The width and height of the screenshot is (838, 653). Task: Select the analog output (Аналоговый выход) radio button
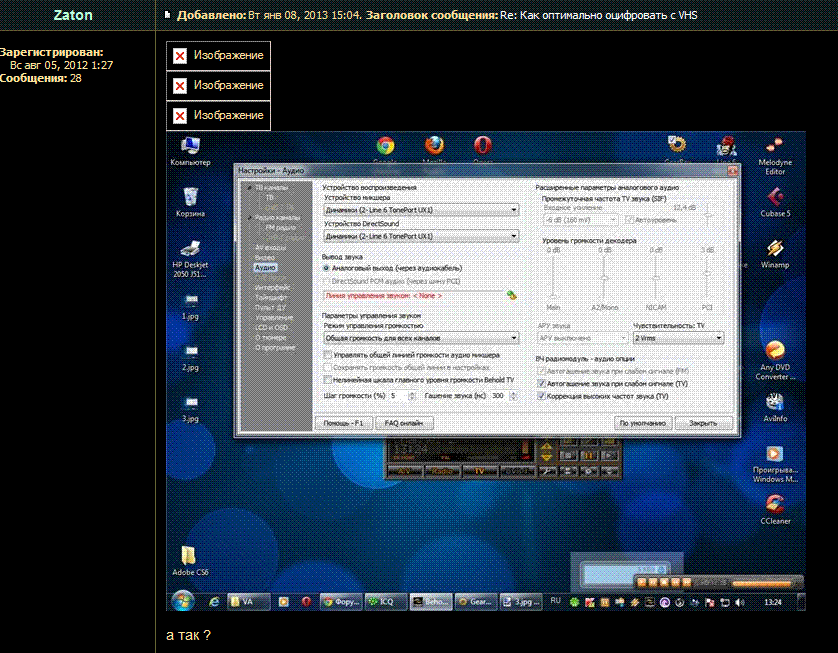tap(327, 268)
